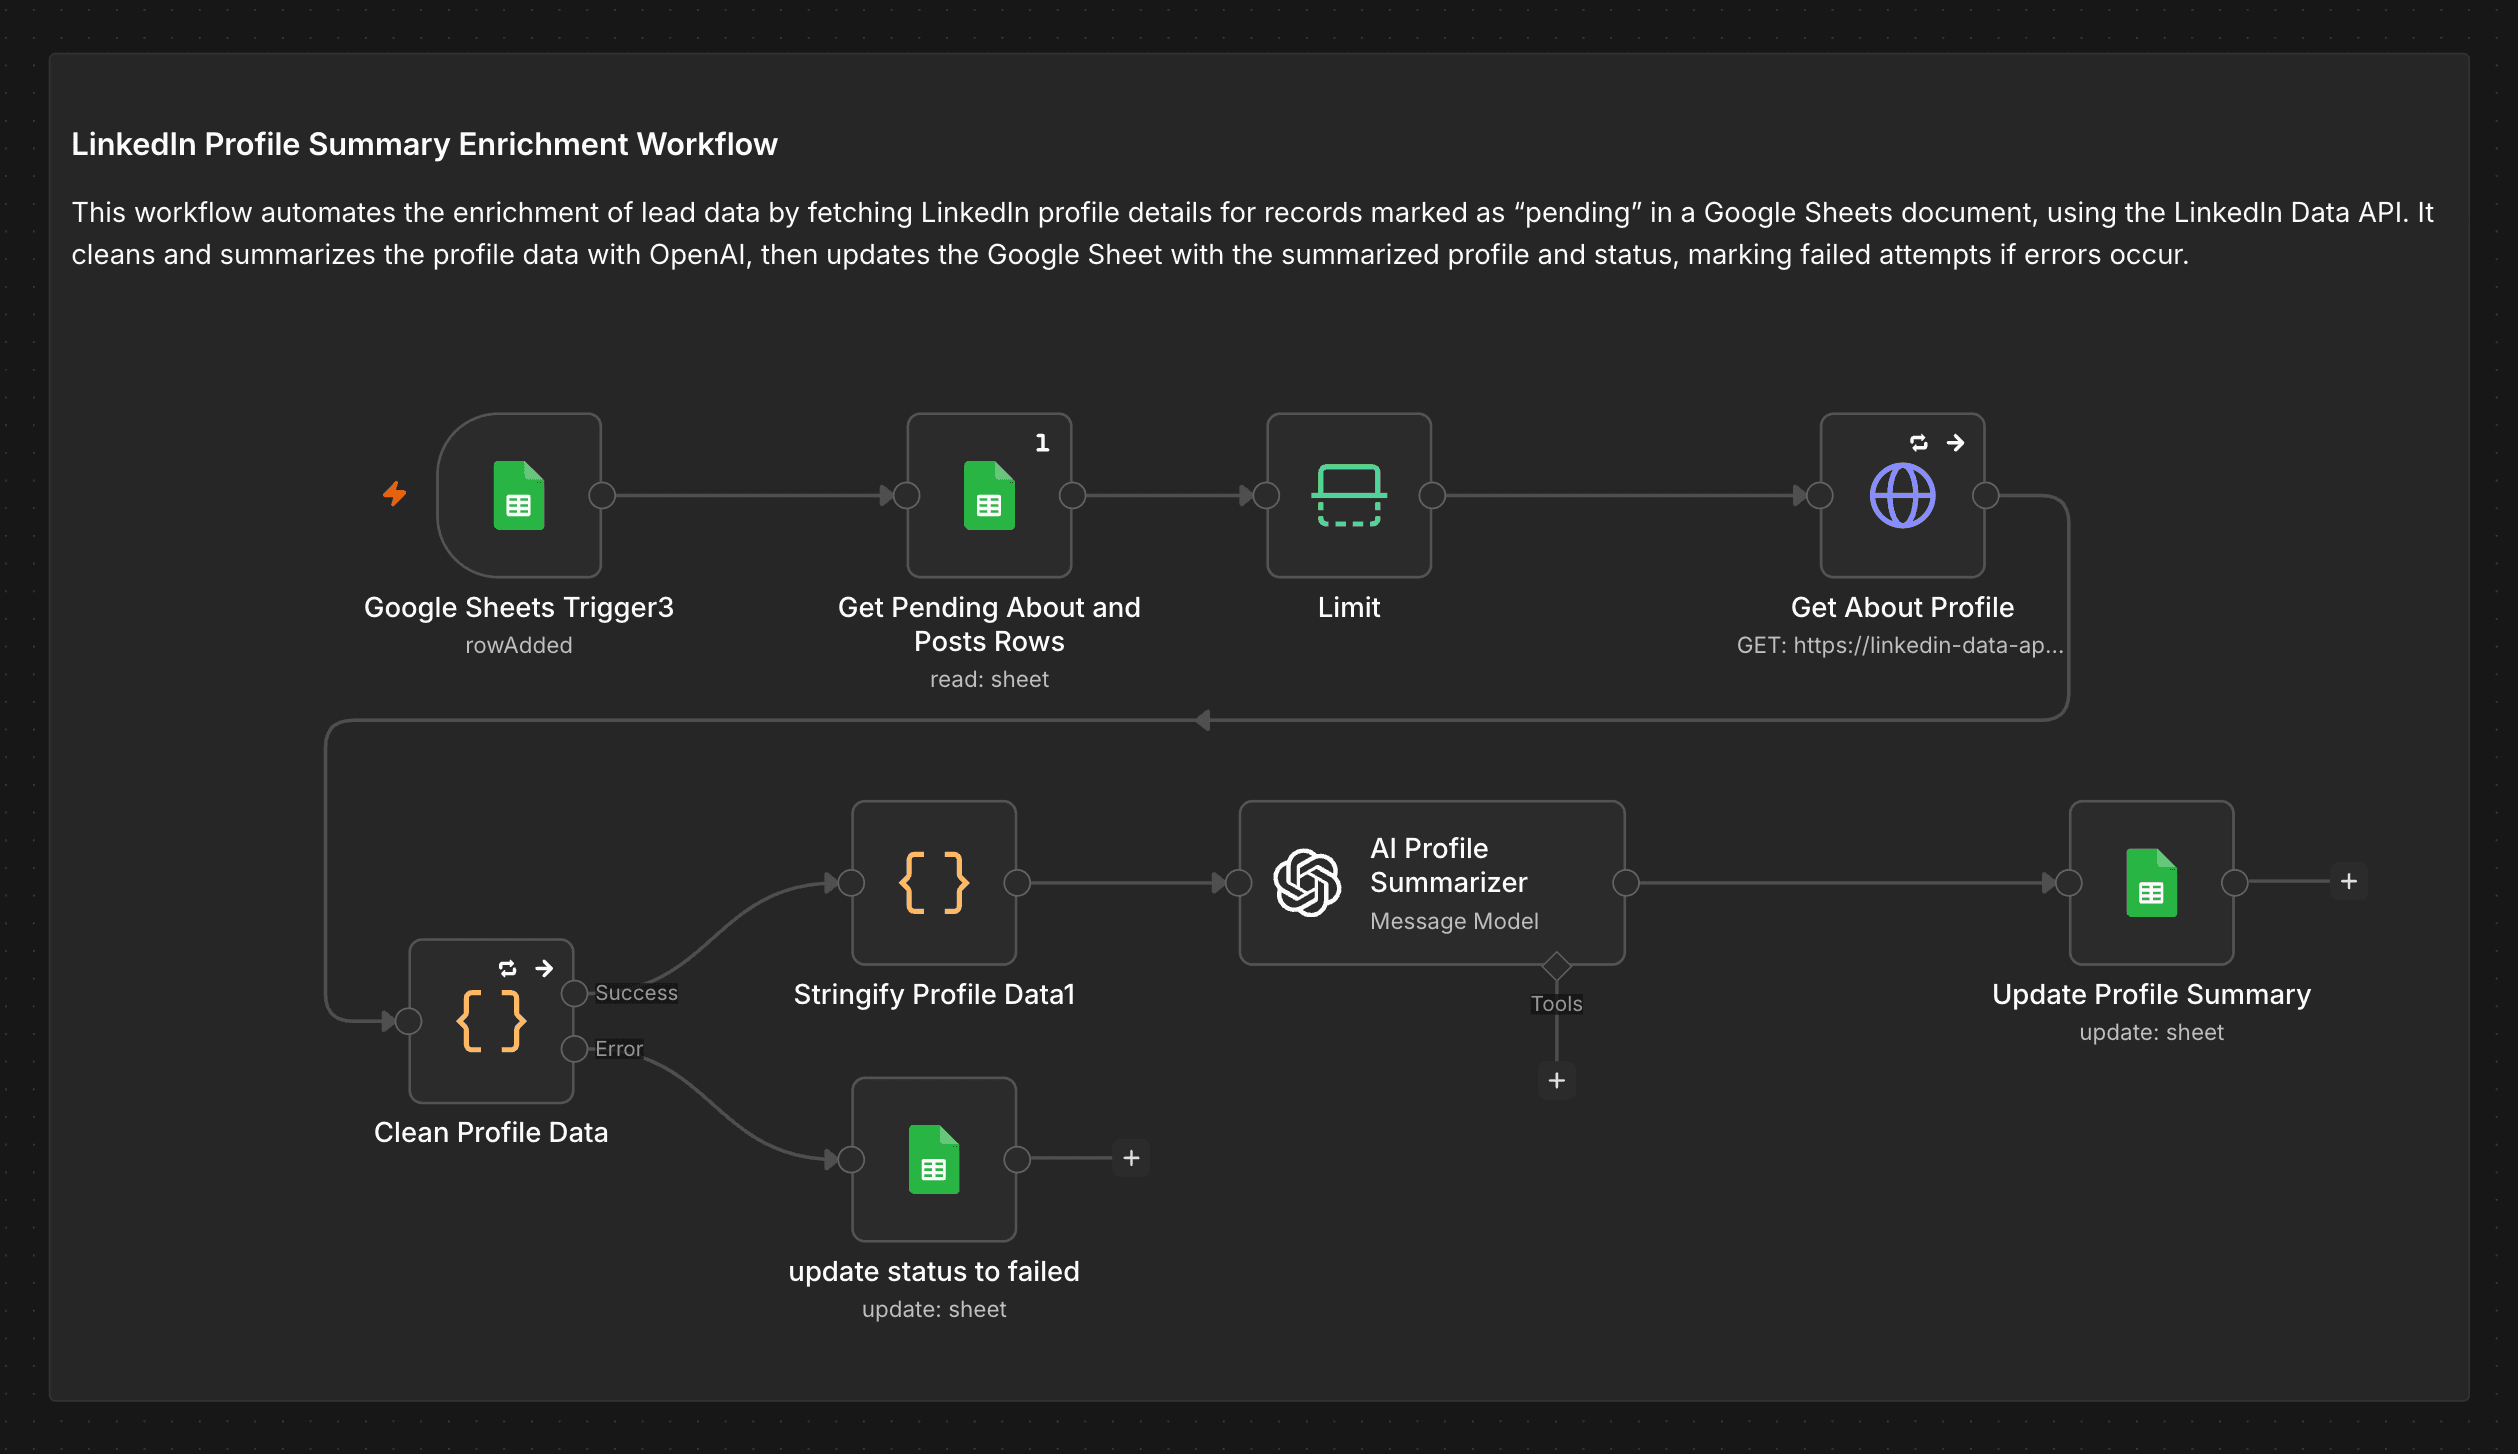Click the Success output port of Clean Profile Data

pos(574,993)
